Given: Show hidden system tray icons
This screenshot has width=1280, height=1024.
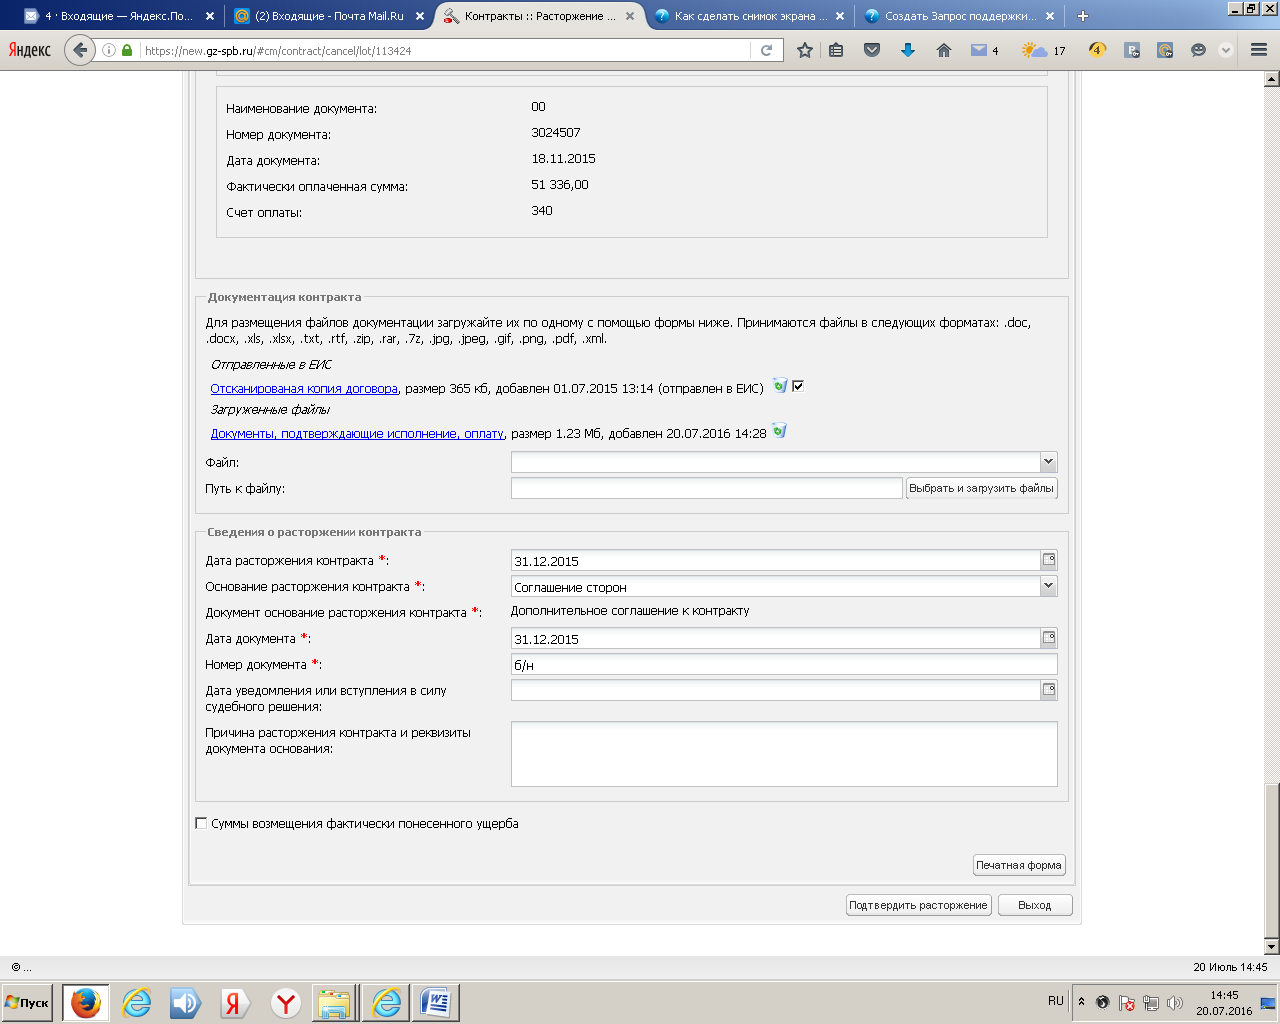Looking at the screenshot, I should click(1081, 1002).
